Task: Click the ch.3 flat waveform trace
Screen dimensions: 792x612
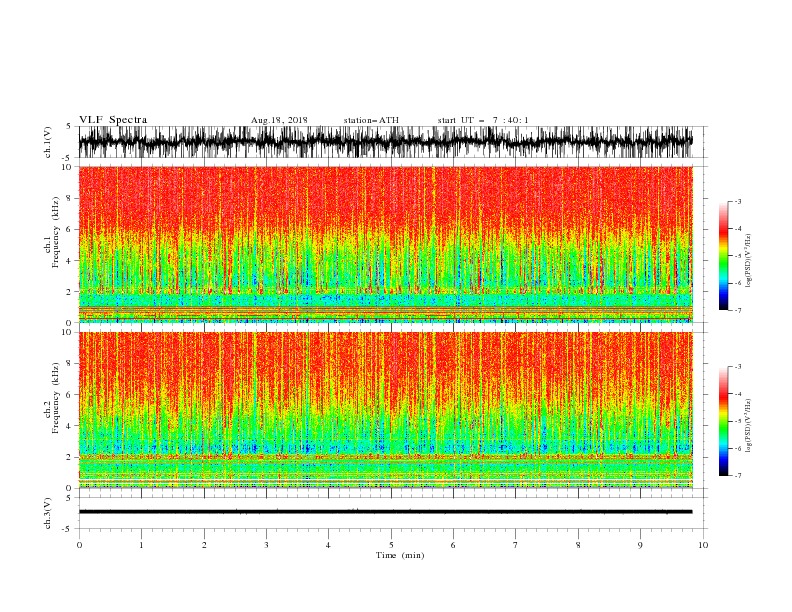Action: [385, 512]
